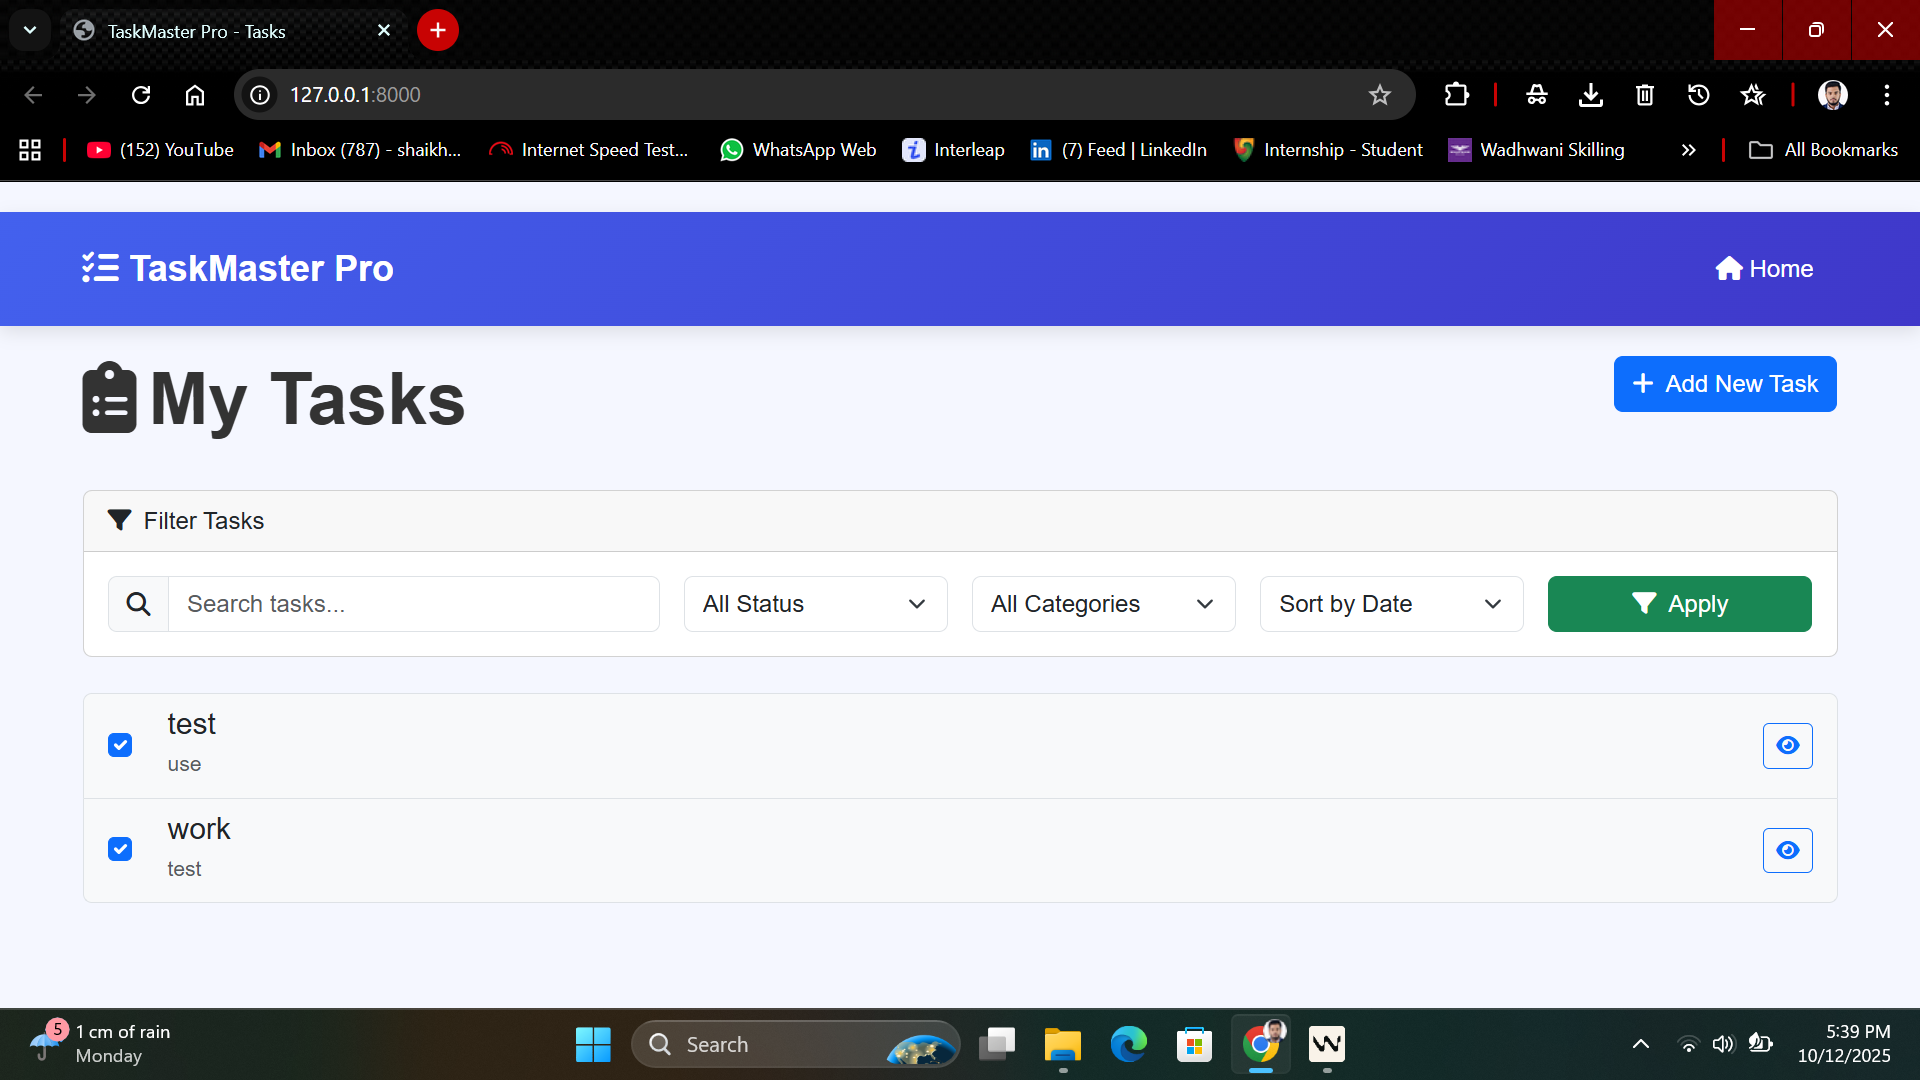Open the apps grid in bookmarks bar
Image resolution: width=1920 pixels, height=1080 pixels.
coord(30,150)
